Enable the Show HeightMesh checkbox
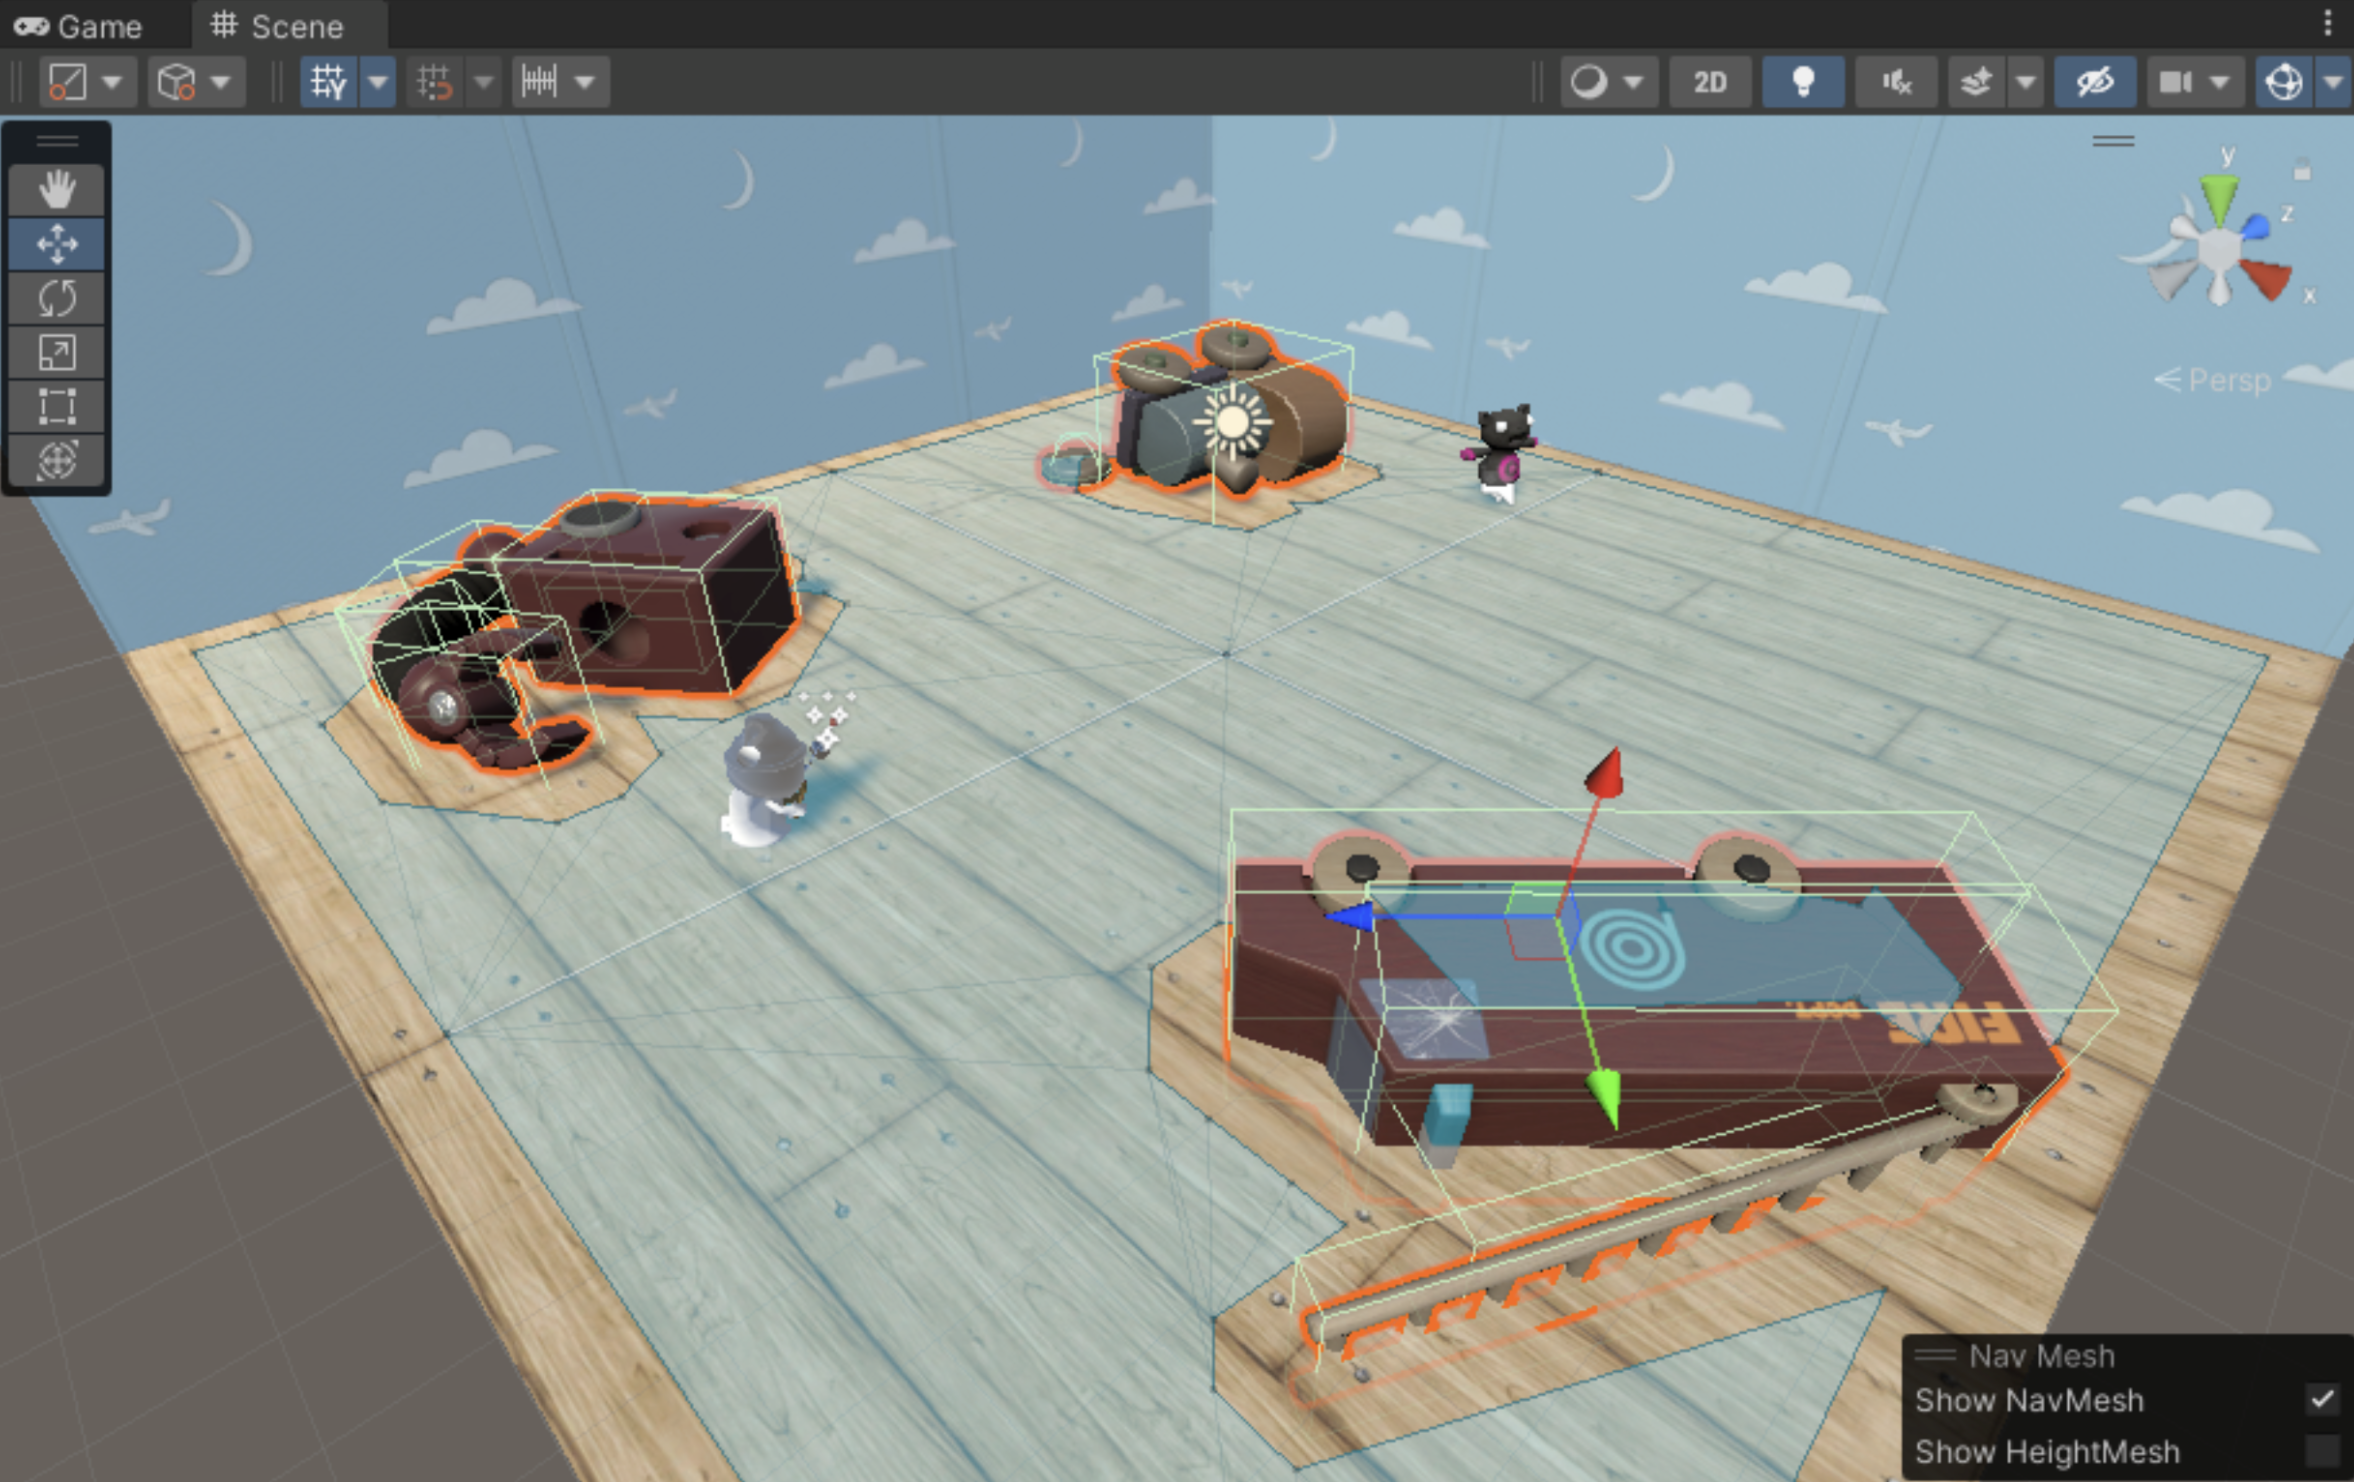 click(x=2321, y=1450)
